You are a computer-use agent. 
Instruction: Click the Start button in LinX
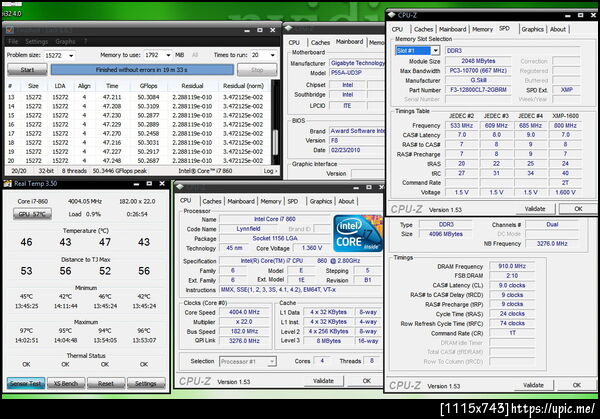pyautogui.click(x=27, y=70)
